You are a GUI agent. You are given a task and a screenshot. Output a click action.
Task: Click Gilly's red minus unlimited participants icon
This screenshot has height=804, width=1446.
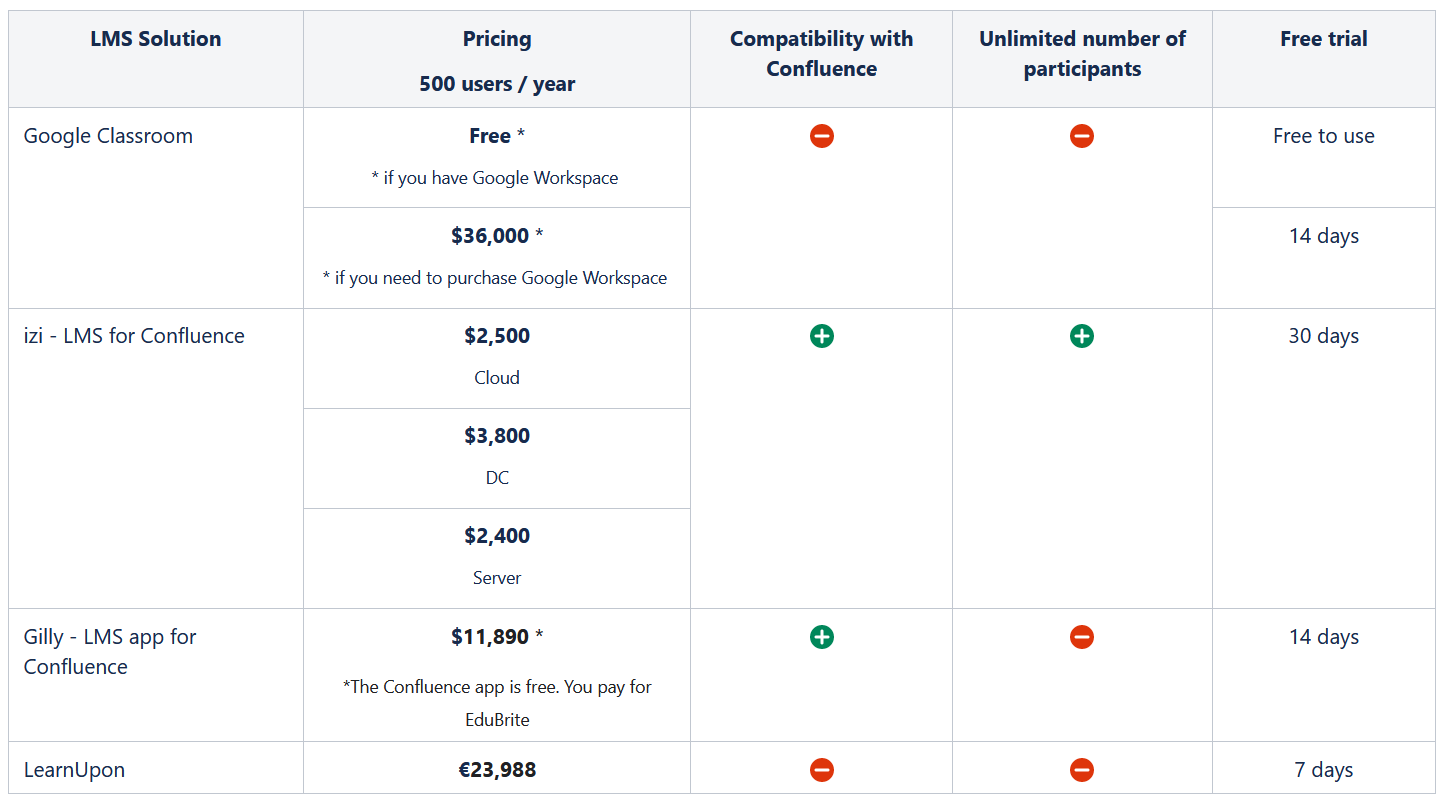1081,637
